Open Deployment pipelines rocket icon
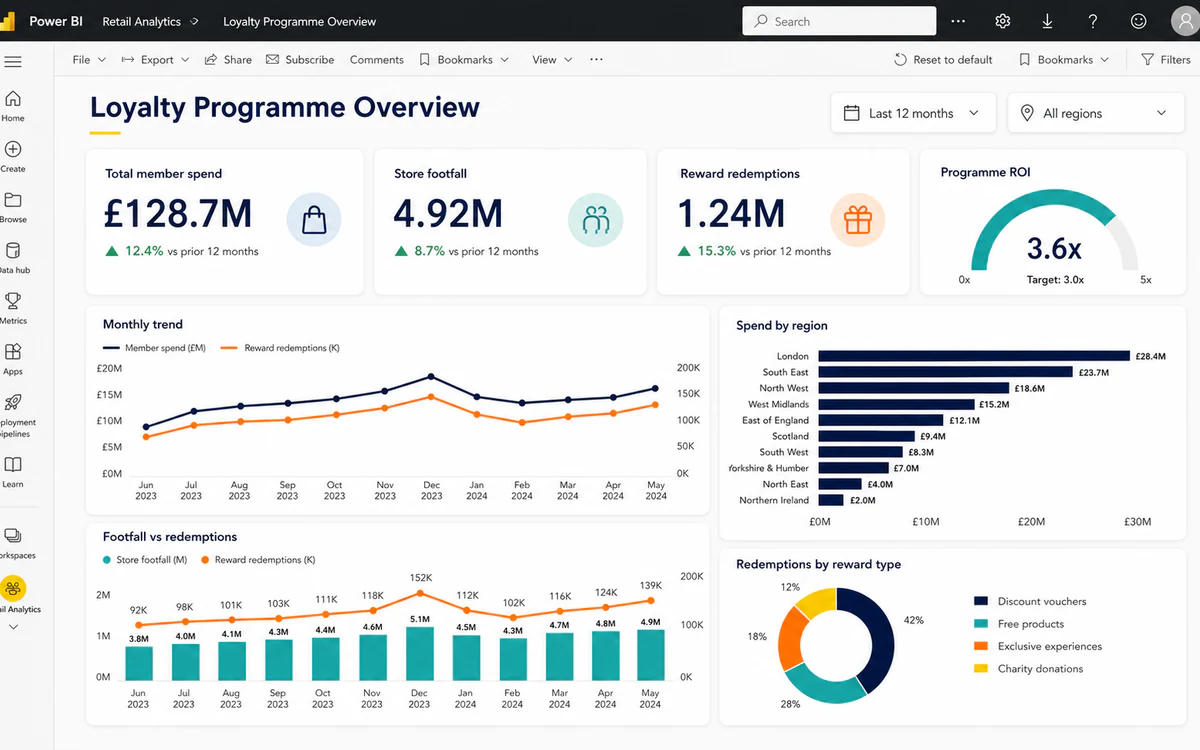 [x=13, y=402]
